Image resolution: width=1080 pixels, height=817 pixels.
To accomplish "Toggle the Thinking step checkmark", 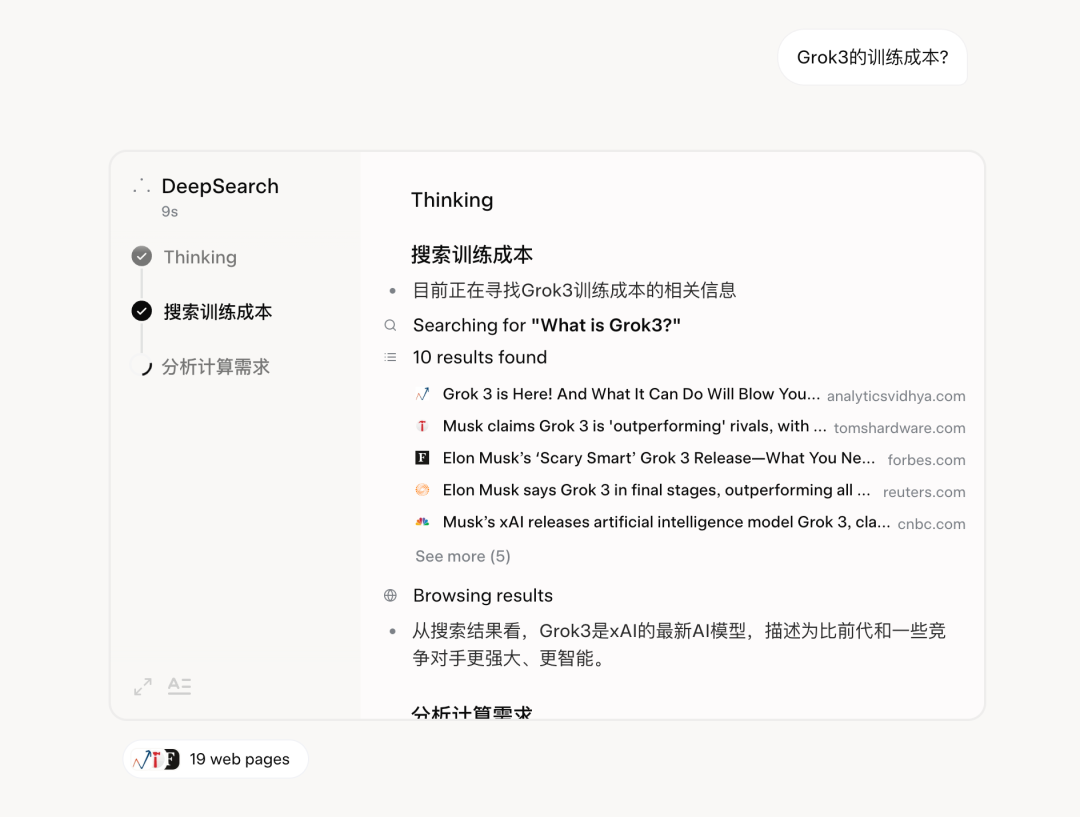I will 141,256.
